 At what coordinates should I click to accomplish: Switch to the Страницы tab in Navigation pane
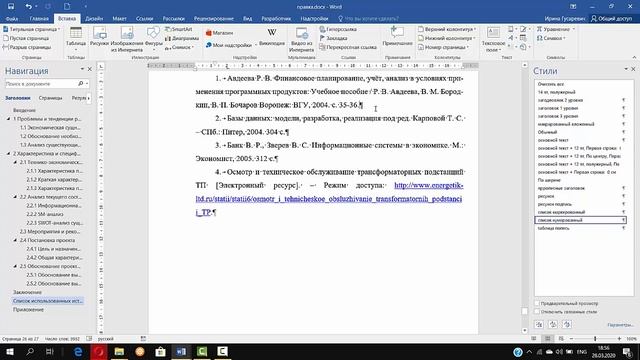click(x=50, y=98)
